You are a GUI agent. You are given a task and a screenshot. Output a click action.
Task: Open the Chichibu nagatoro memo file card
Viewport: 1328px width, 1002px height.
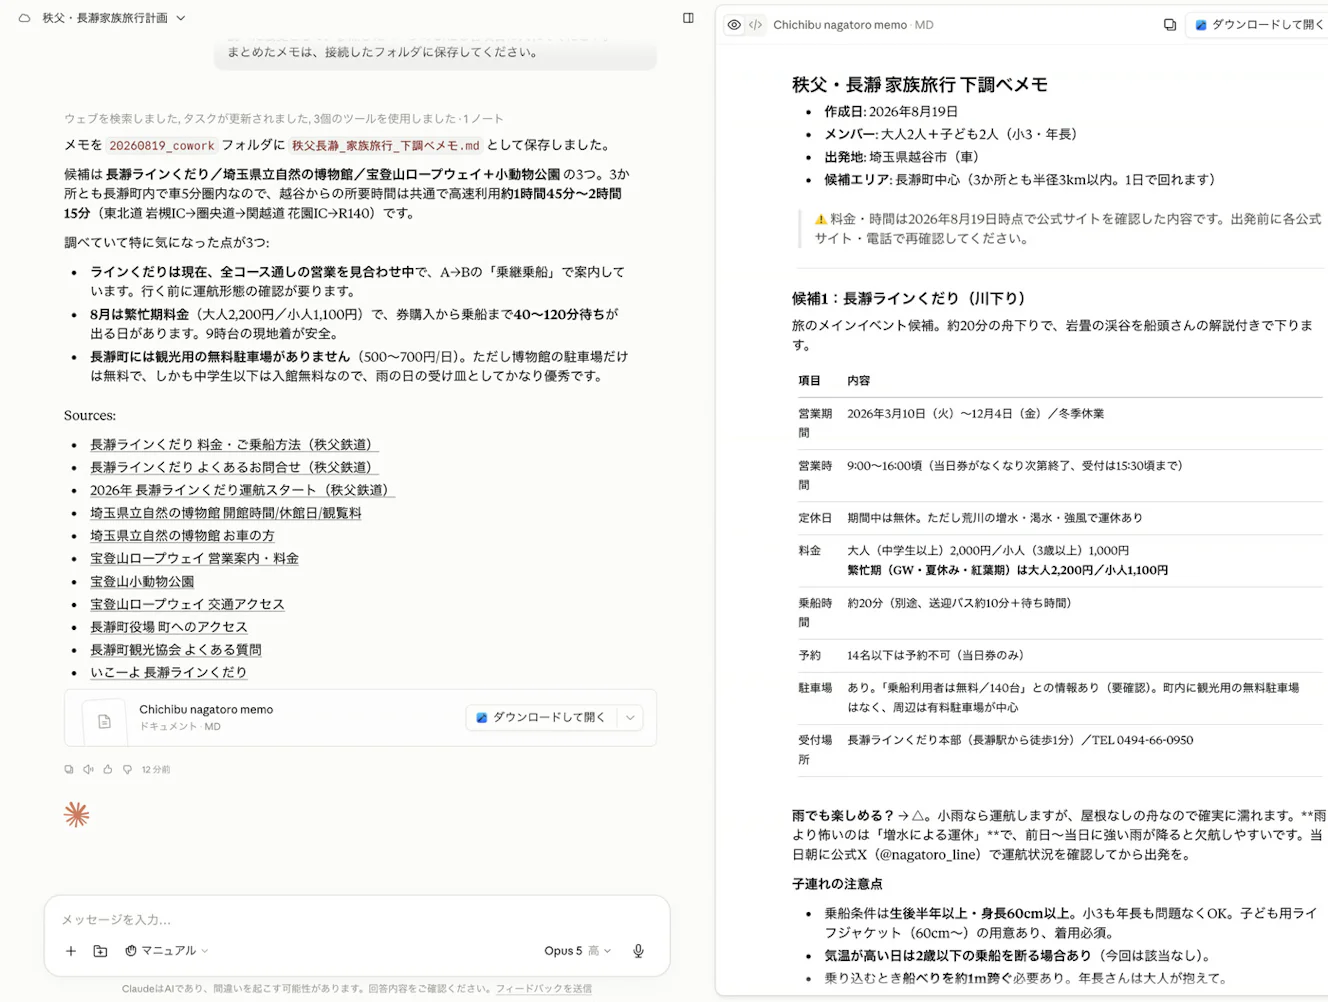(360, 718)
